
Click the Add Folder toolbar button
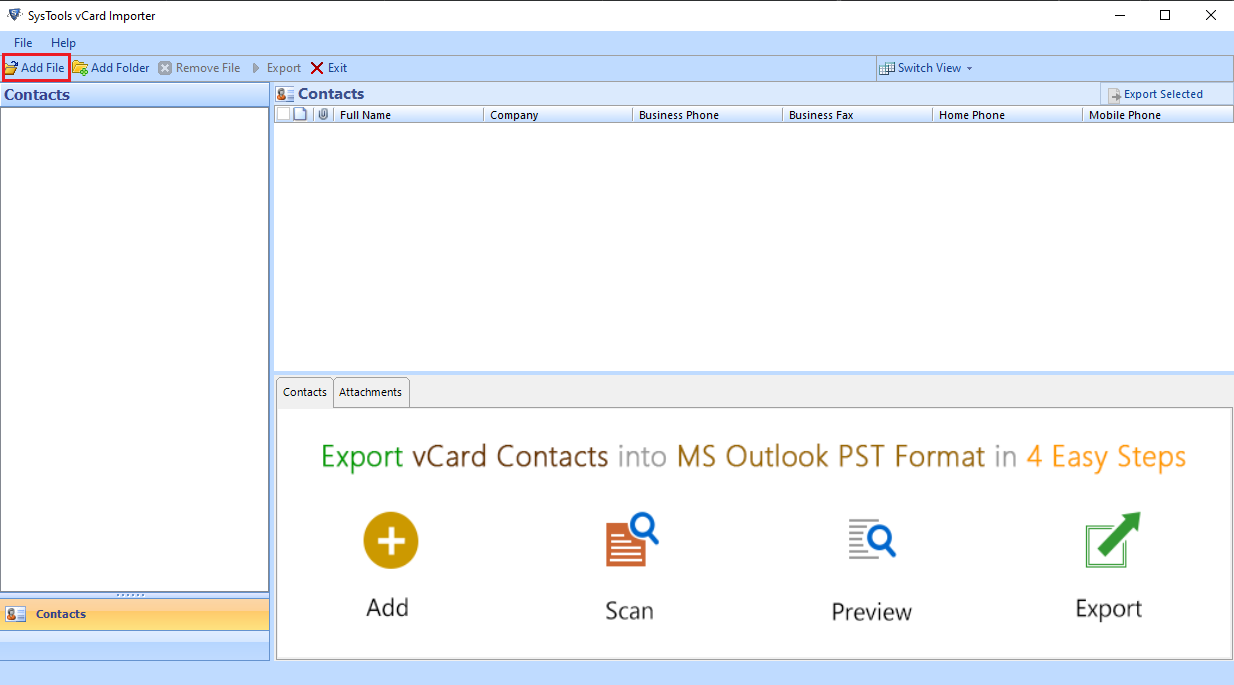click(x=111, y=68)
